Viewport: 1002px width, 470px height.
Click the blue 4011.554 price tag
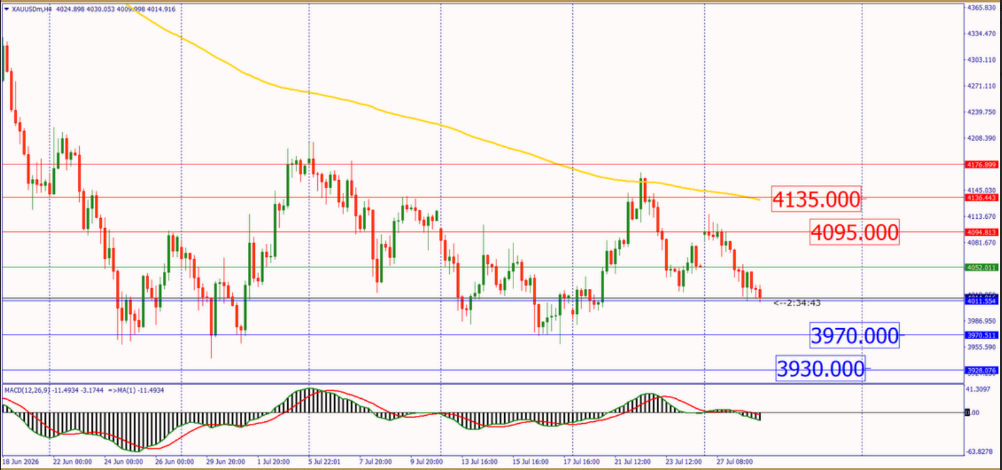click(981, 300)
